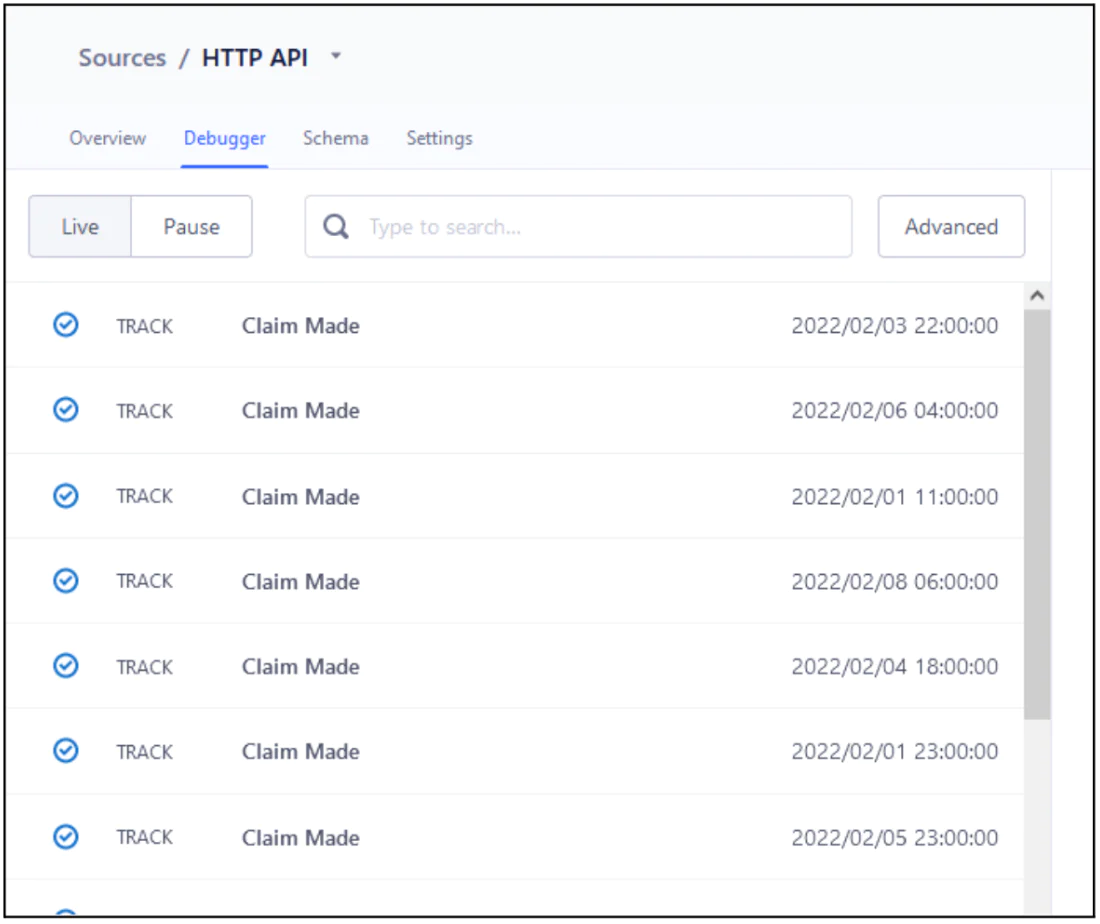
Task: Click the check icon beside the 2022/02/01 11:00:00 event
Action: (66, 496)
